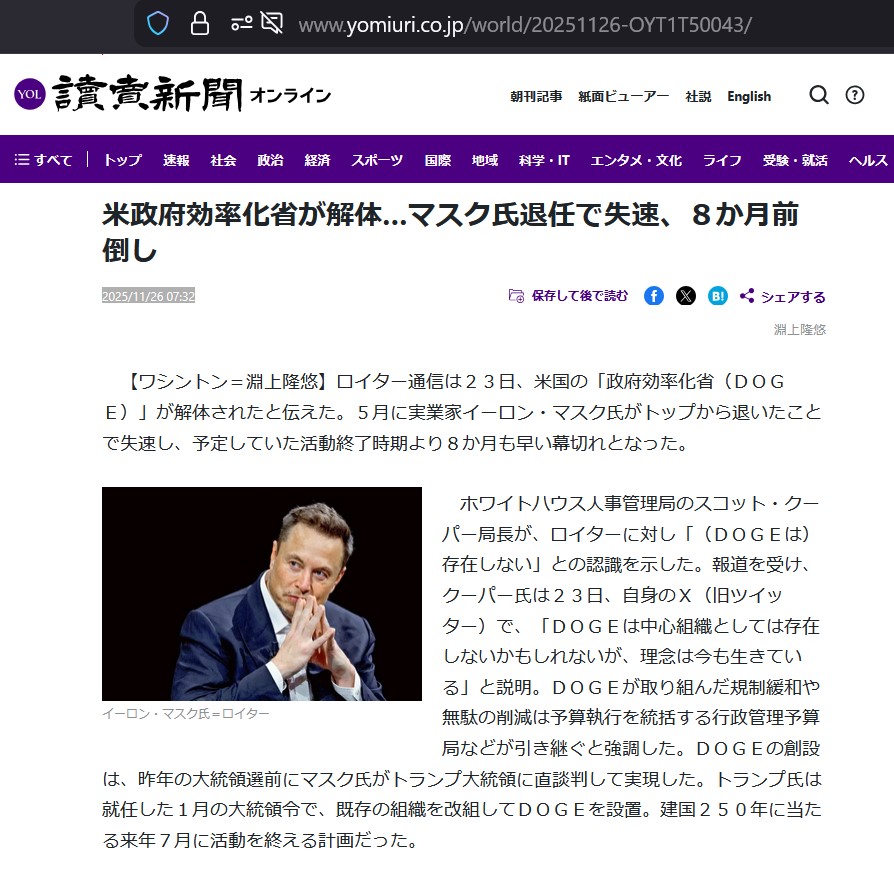
Task: Share article on Facebook
Action: (654, 296)
